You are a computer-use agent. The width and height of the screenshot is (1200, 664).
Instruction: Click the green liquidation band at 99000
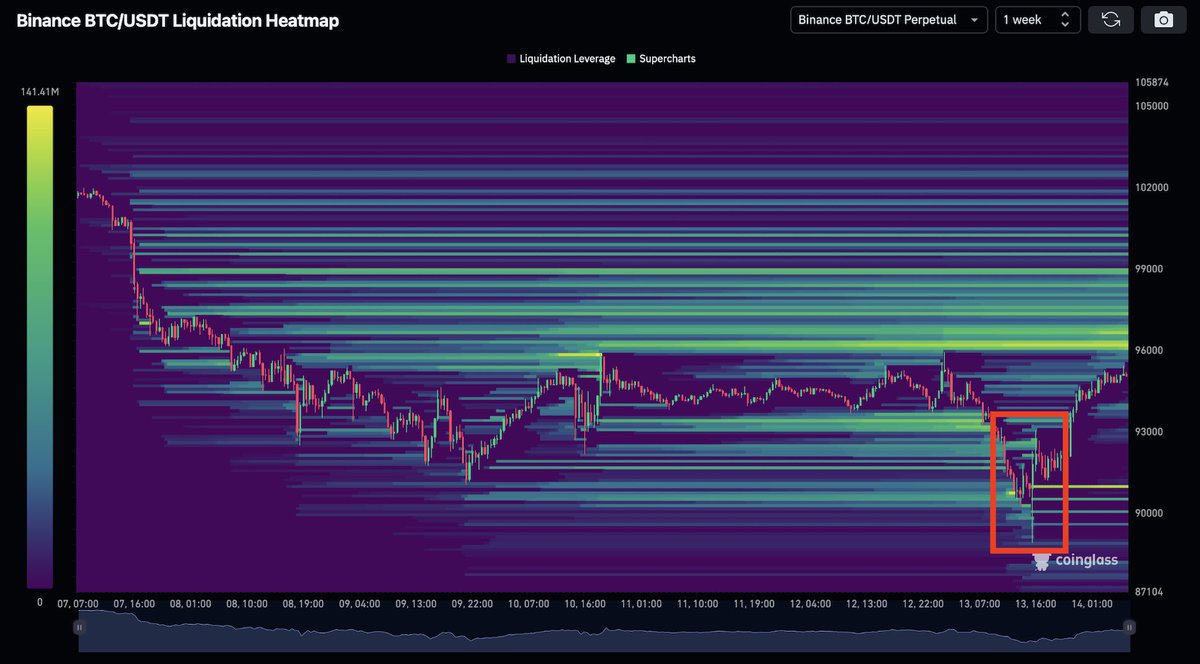tap(633, 271)
